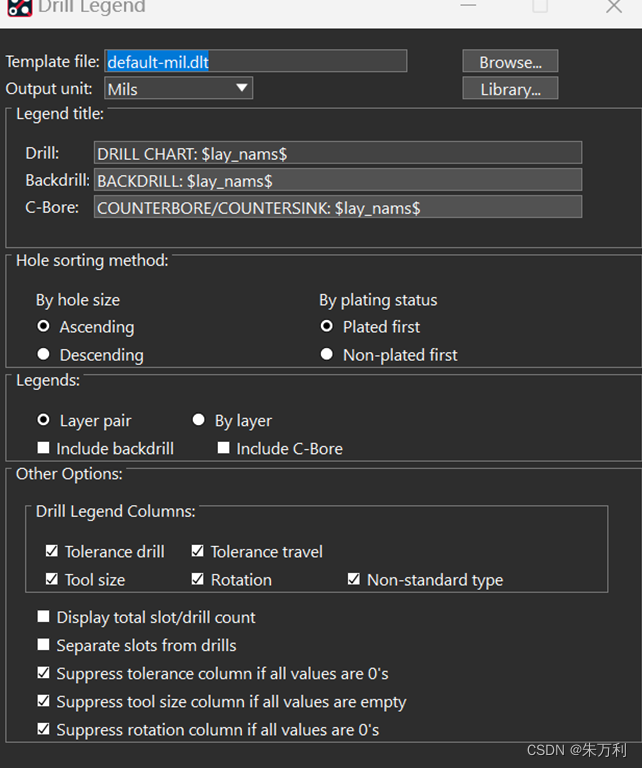Enable Display total slot/drill count
Screen dimensions: 642x768
click(44, 618)
